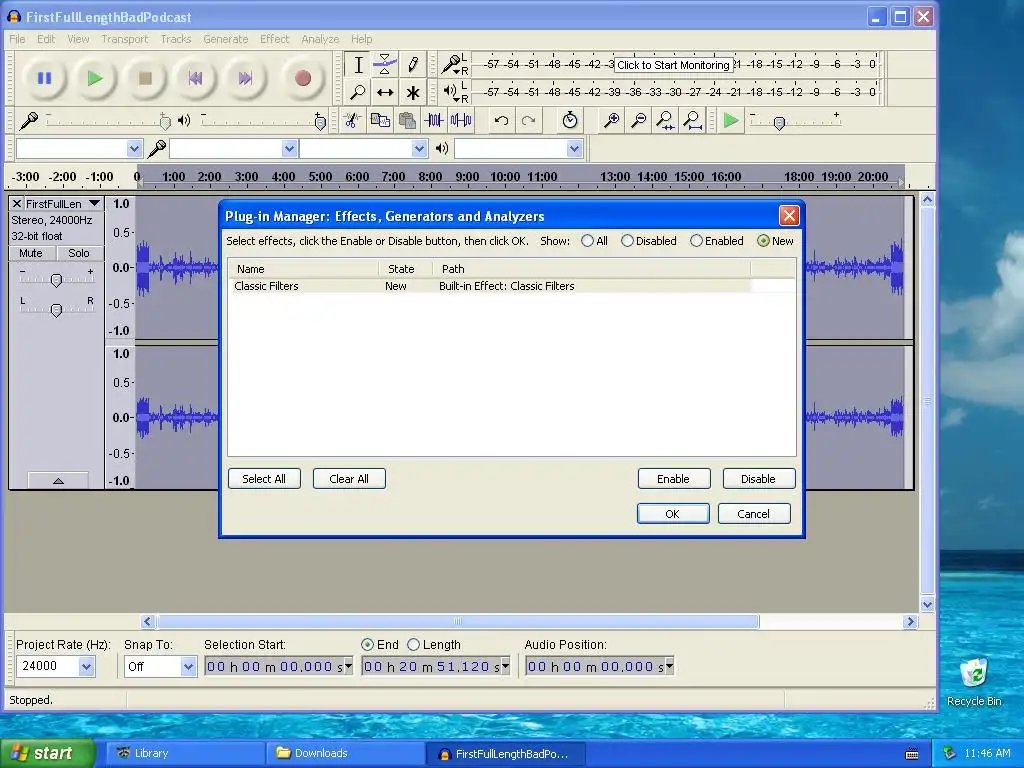Select the Enabled radio button
The width and height of the screenshot is (1024, 768).
[x=696, y=241]
